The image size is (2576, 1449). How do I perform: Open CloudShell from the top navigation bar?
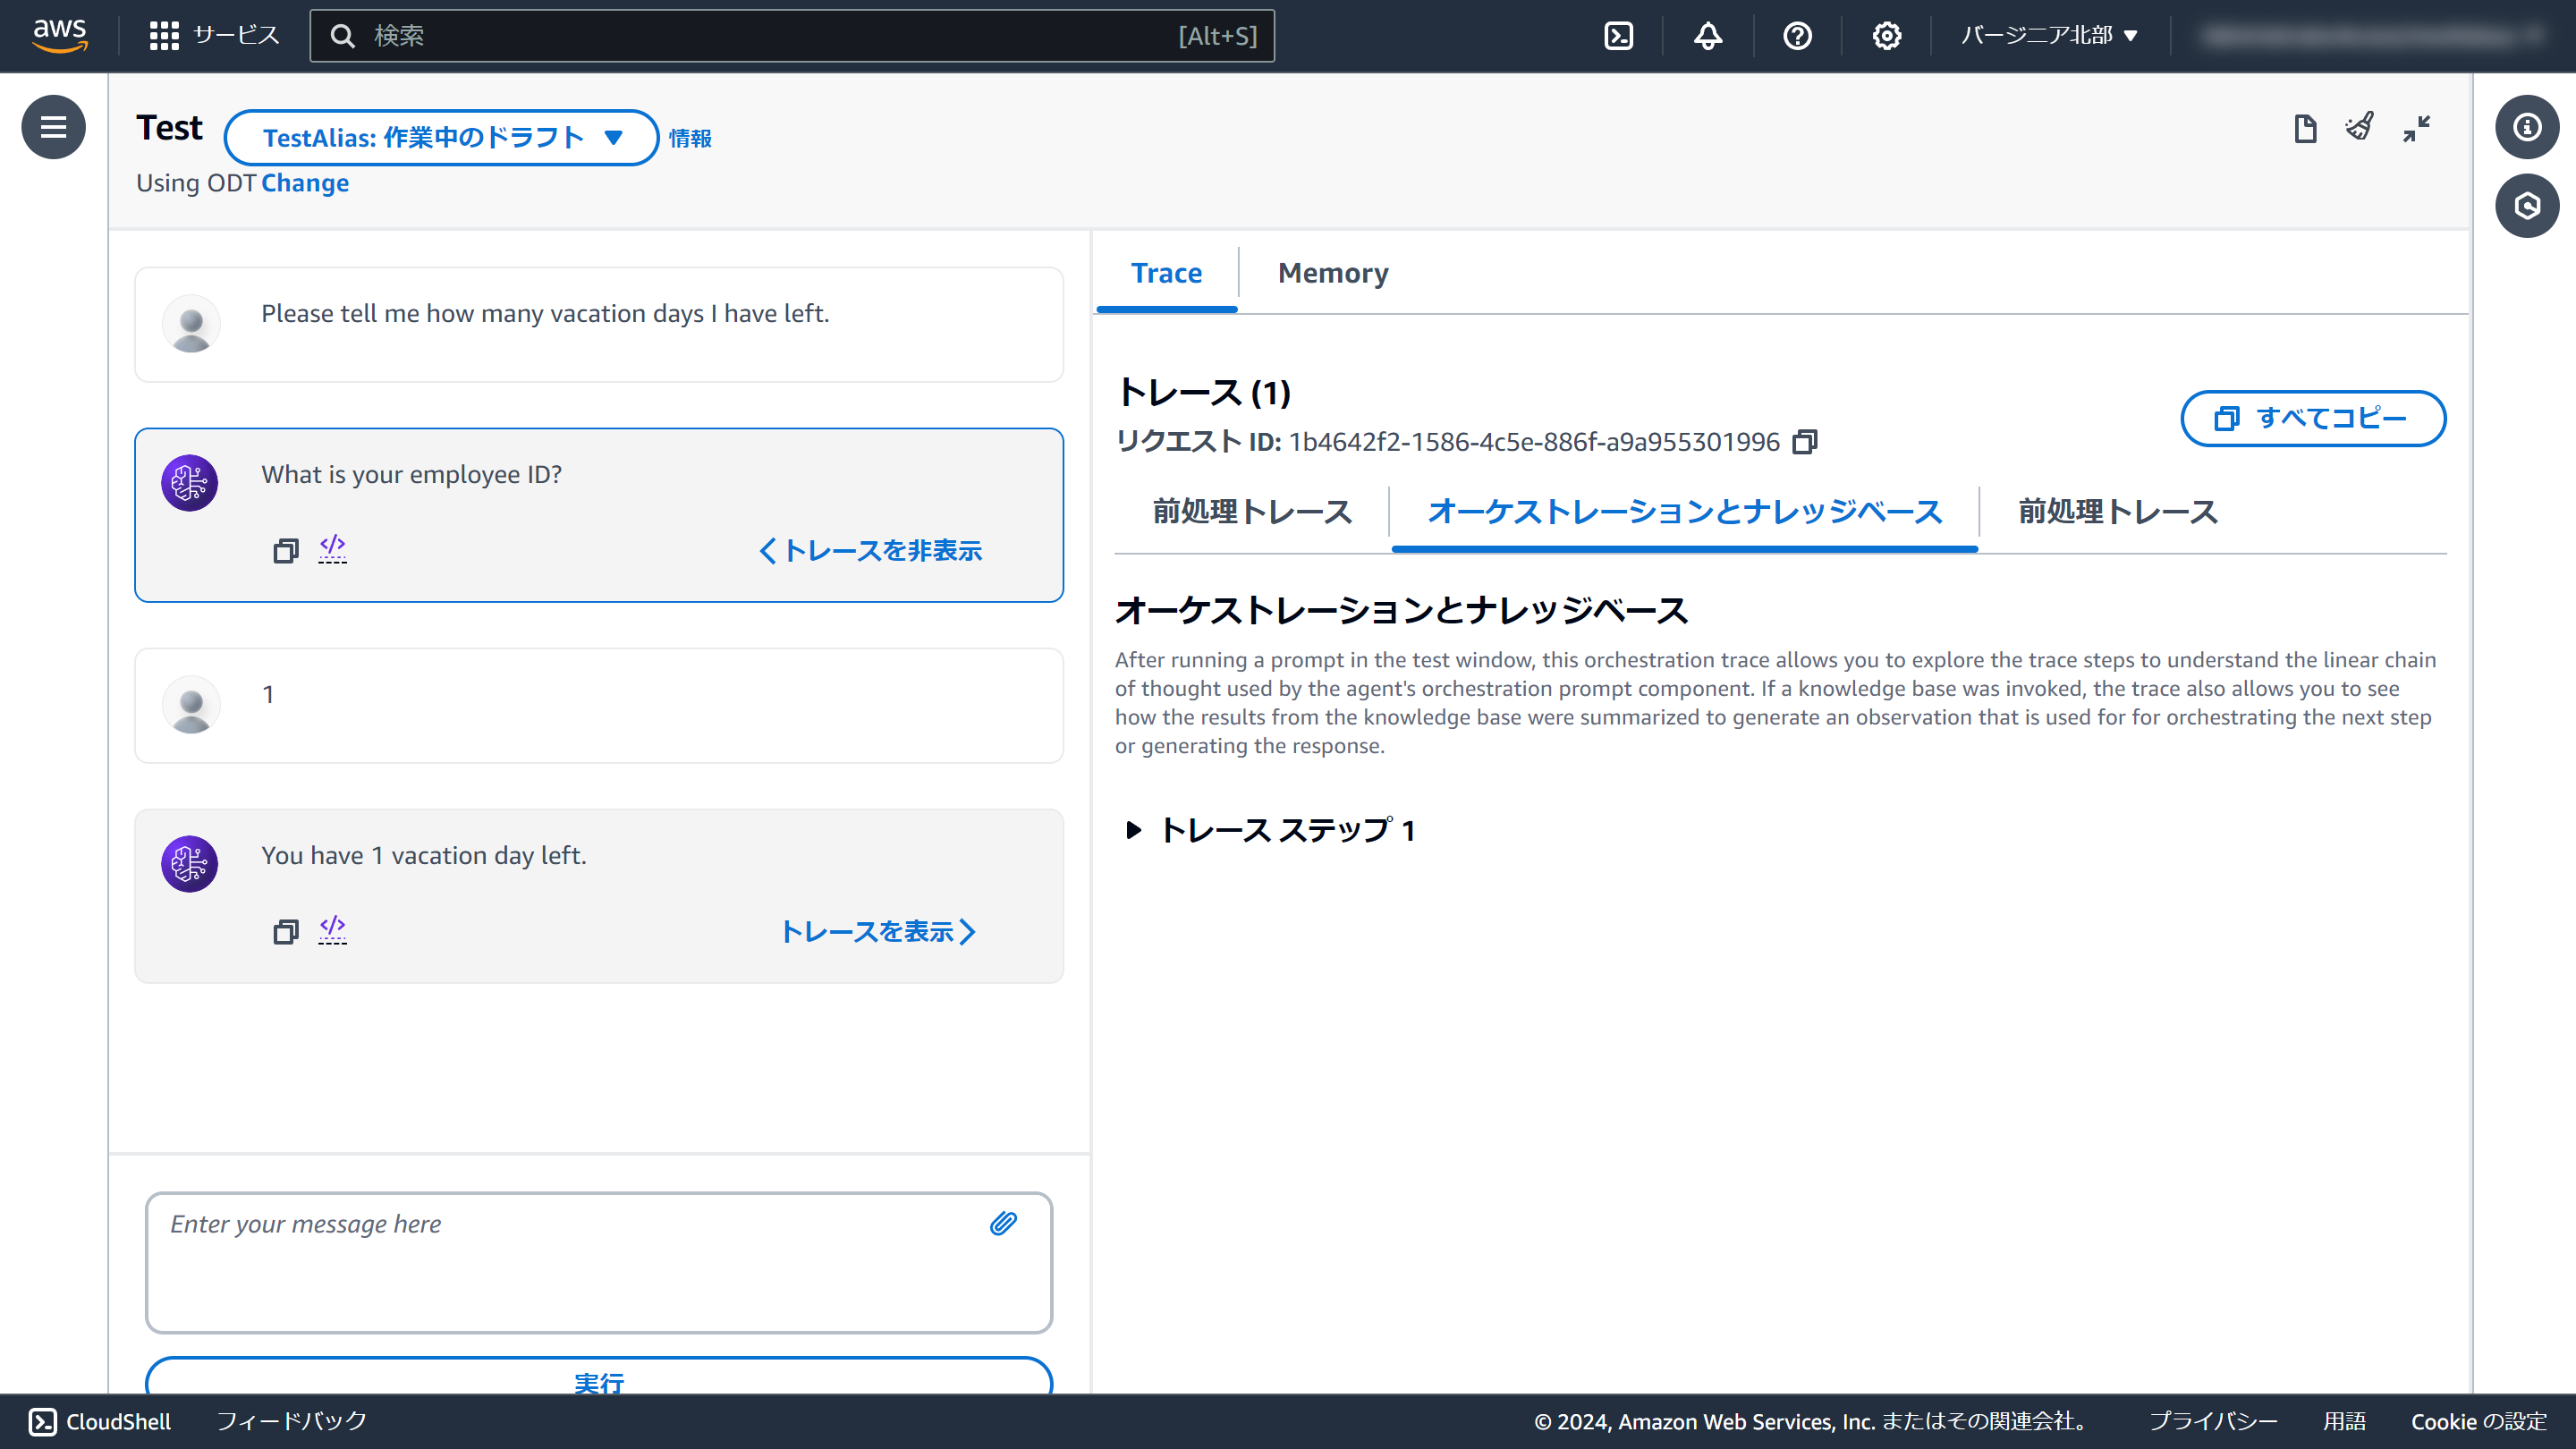(x=1618, y=36)
